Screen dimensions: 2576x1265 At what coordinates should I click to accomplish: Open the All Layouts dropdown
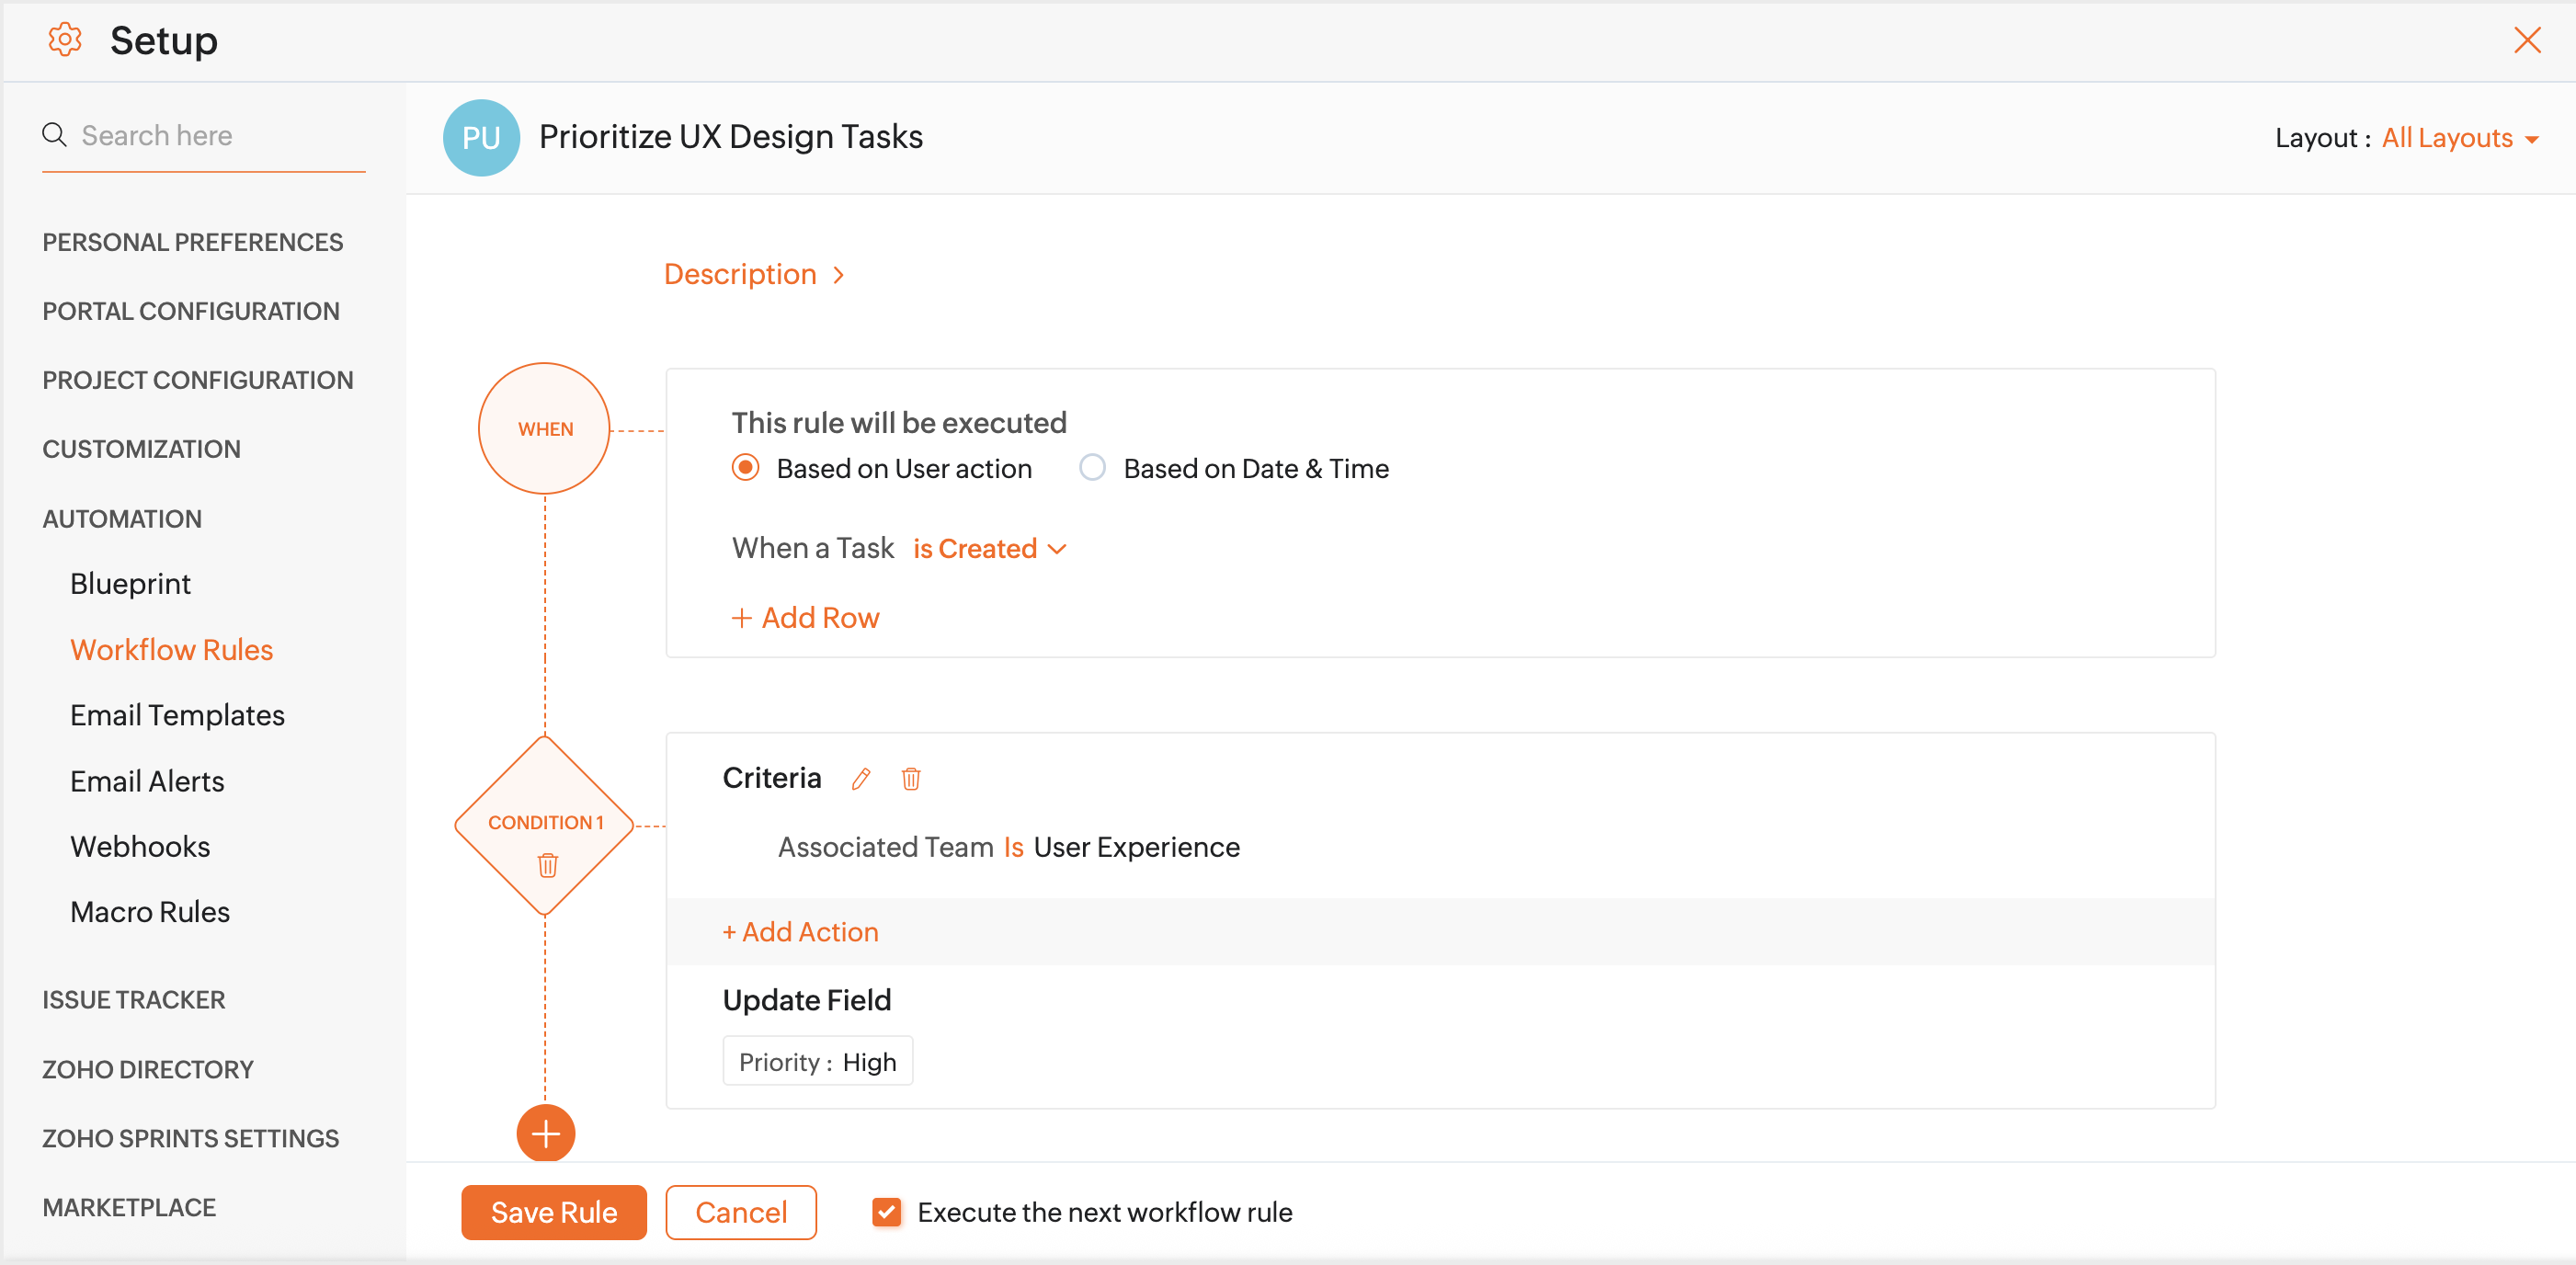(x=2459, y=138)
